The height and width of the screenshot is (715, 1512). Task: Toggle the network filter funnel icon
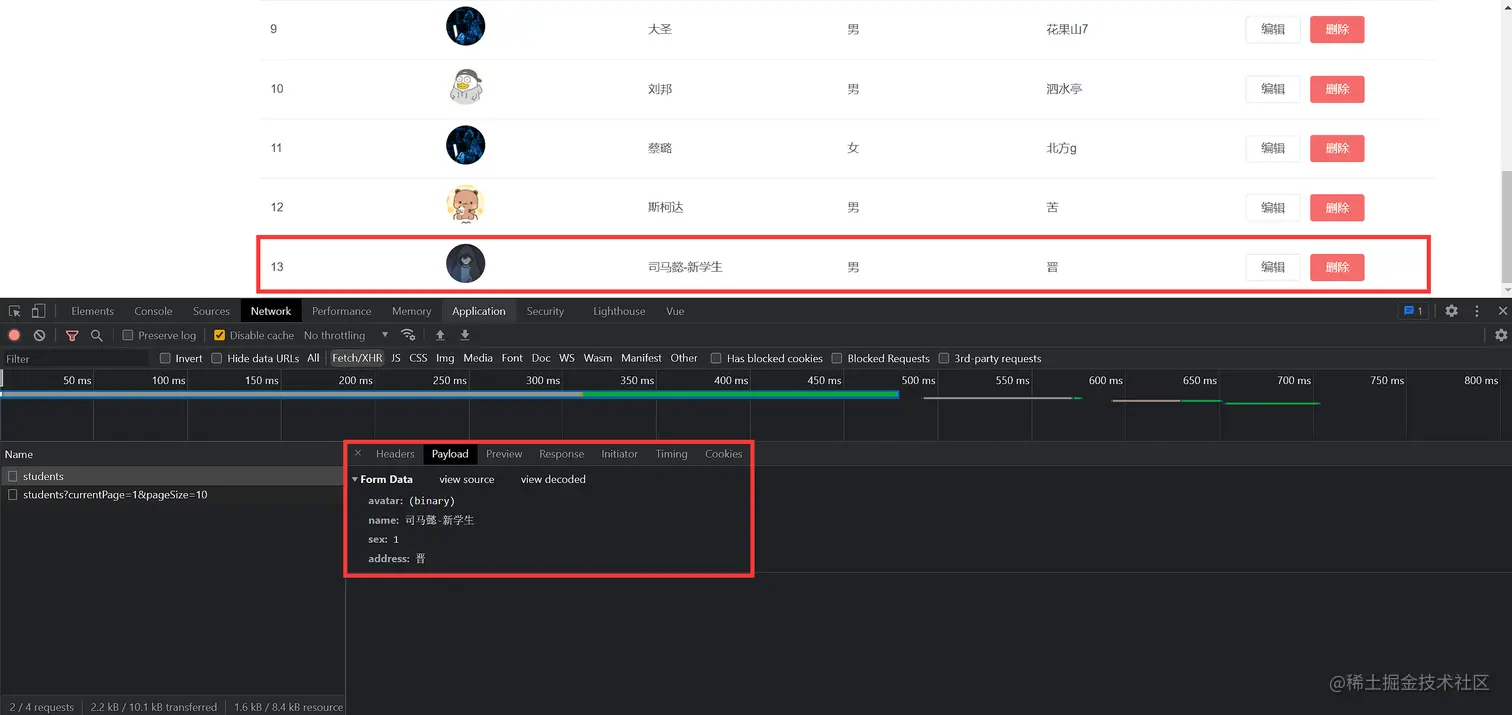[72, 335]
